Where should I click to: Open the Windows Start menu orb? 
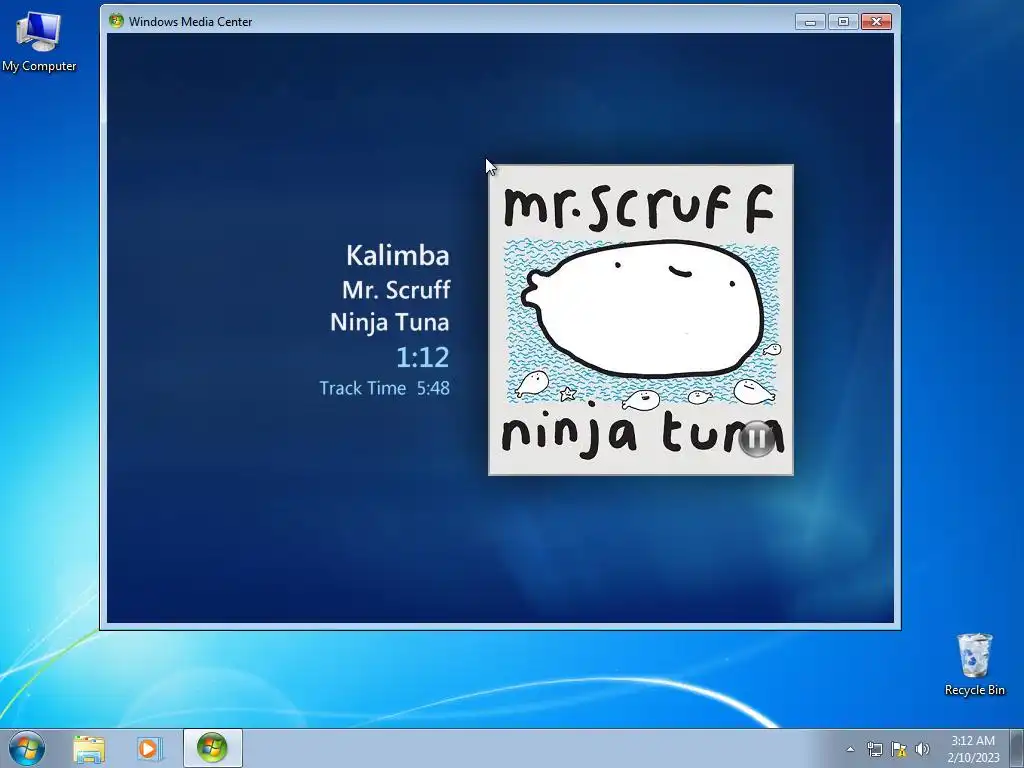[x=27, y=748]
